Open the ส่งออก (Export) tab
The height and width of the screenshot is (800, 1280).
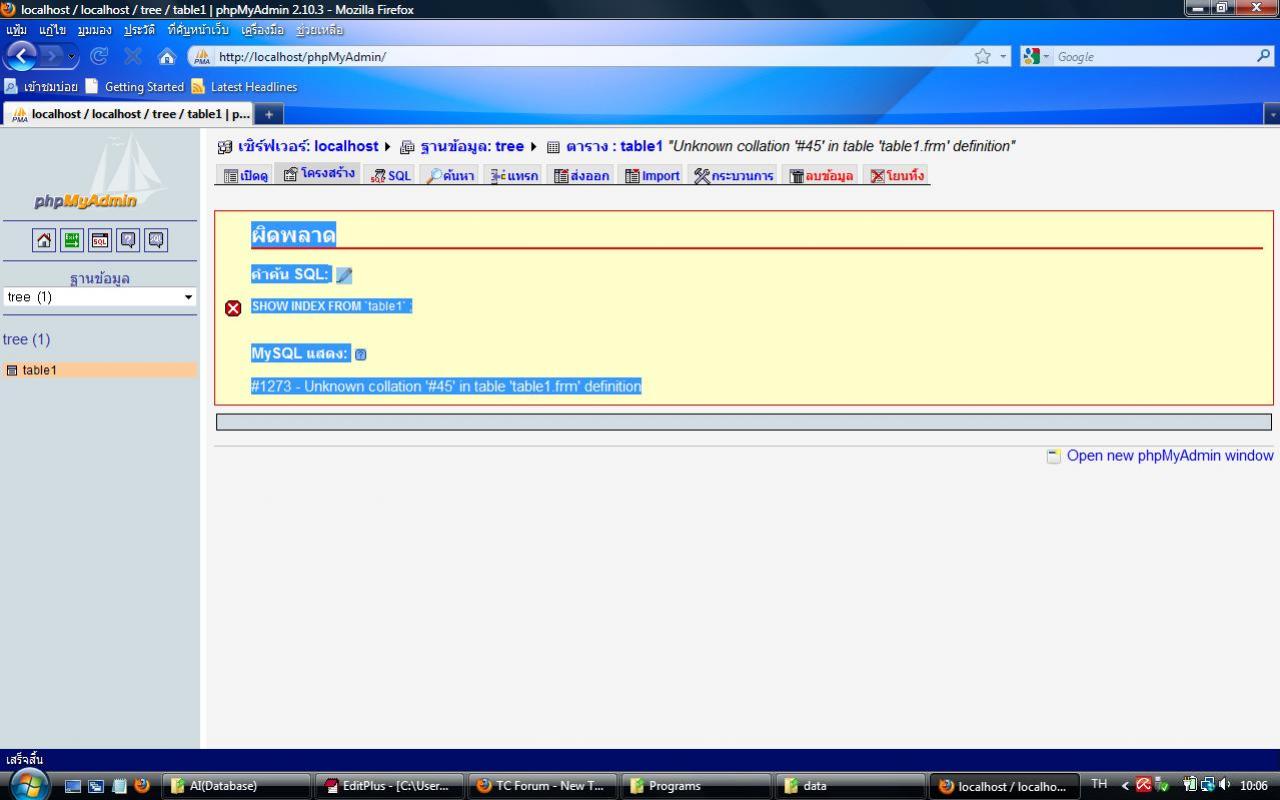pos(582,176)
